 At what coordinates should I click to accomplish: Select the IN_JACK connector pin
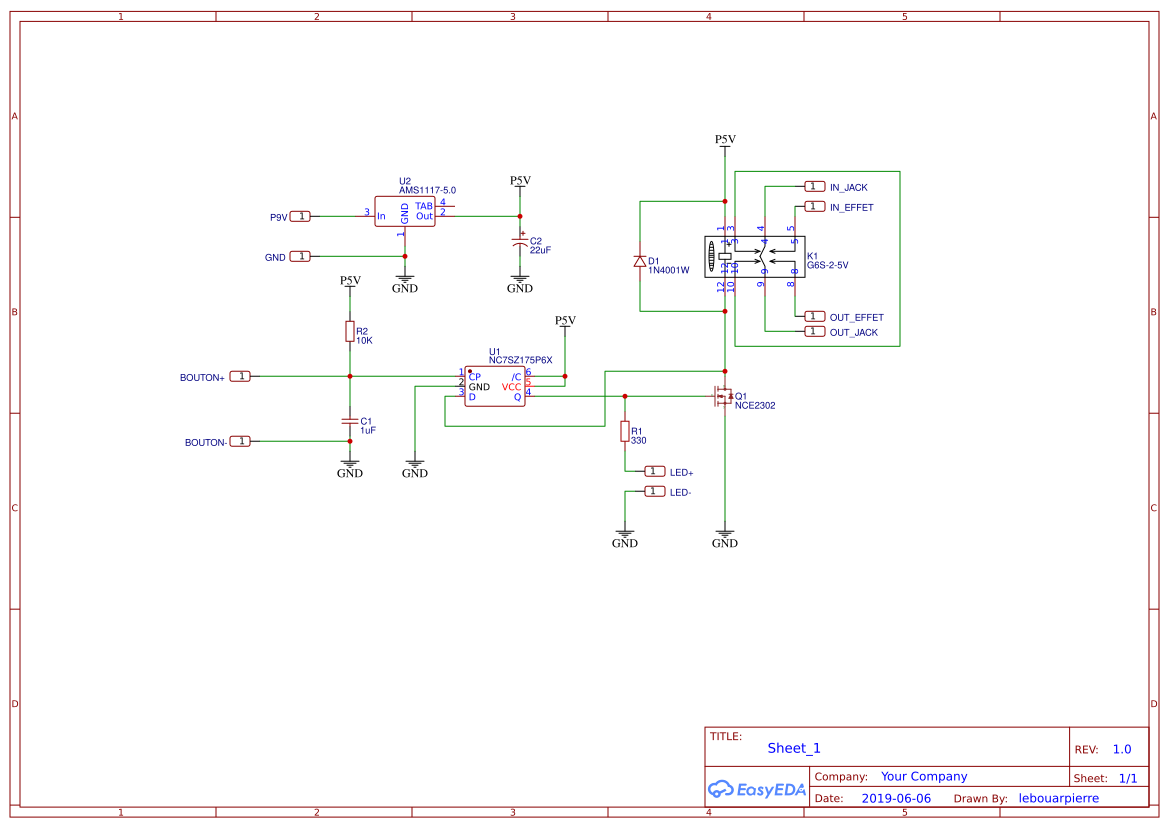[815, 185]
